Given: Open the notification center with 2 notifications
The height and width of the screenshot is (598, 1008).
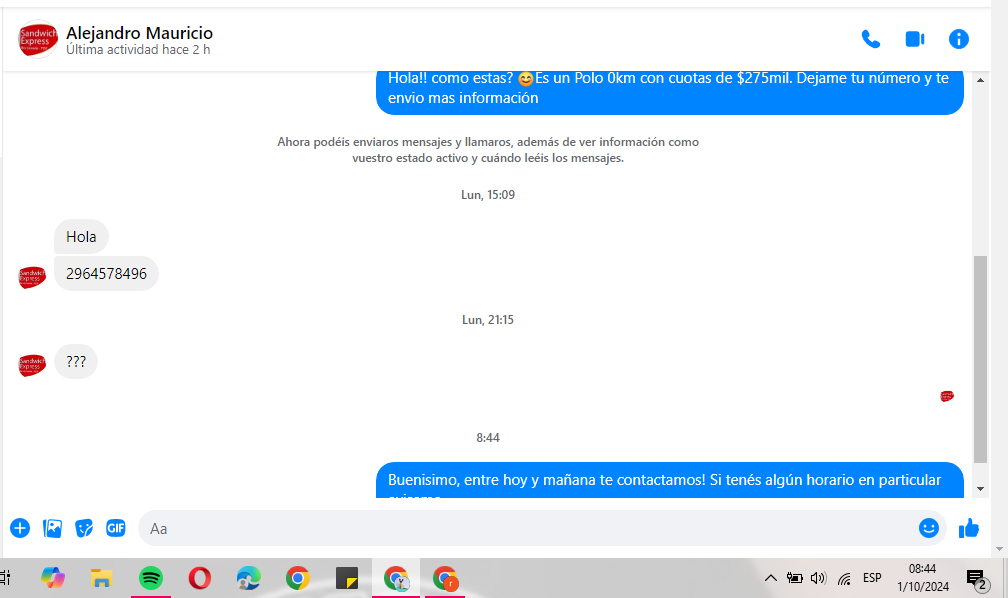Looking at the screenshot, I should pos(977,579).
